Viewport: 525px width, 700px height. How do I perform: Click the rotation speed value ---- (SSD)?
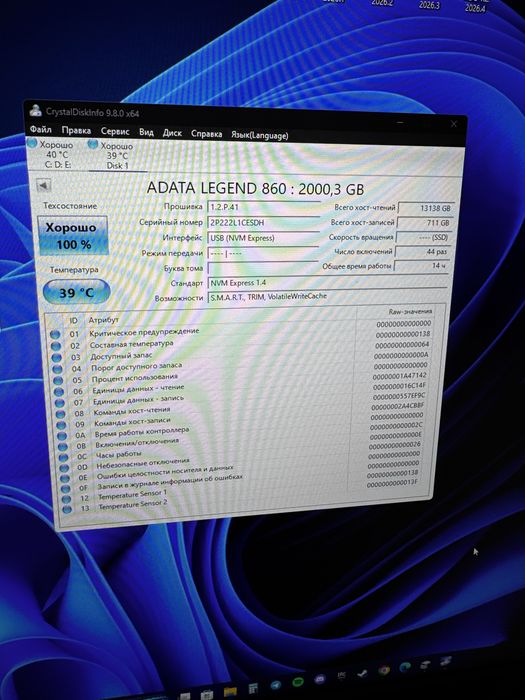[x=424, y=238]
